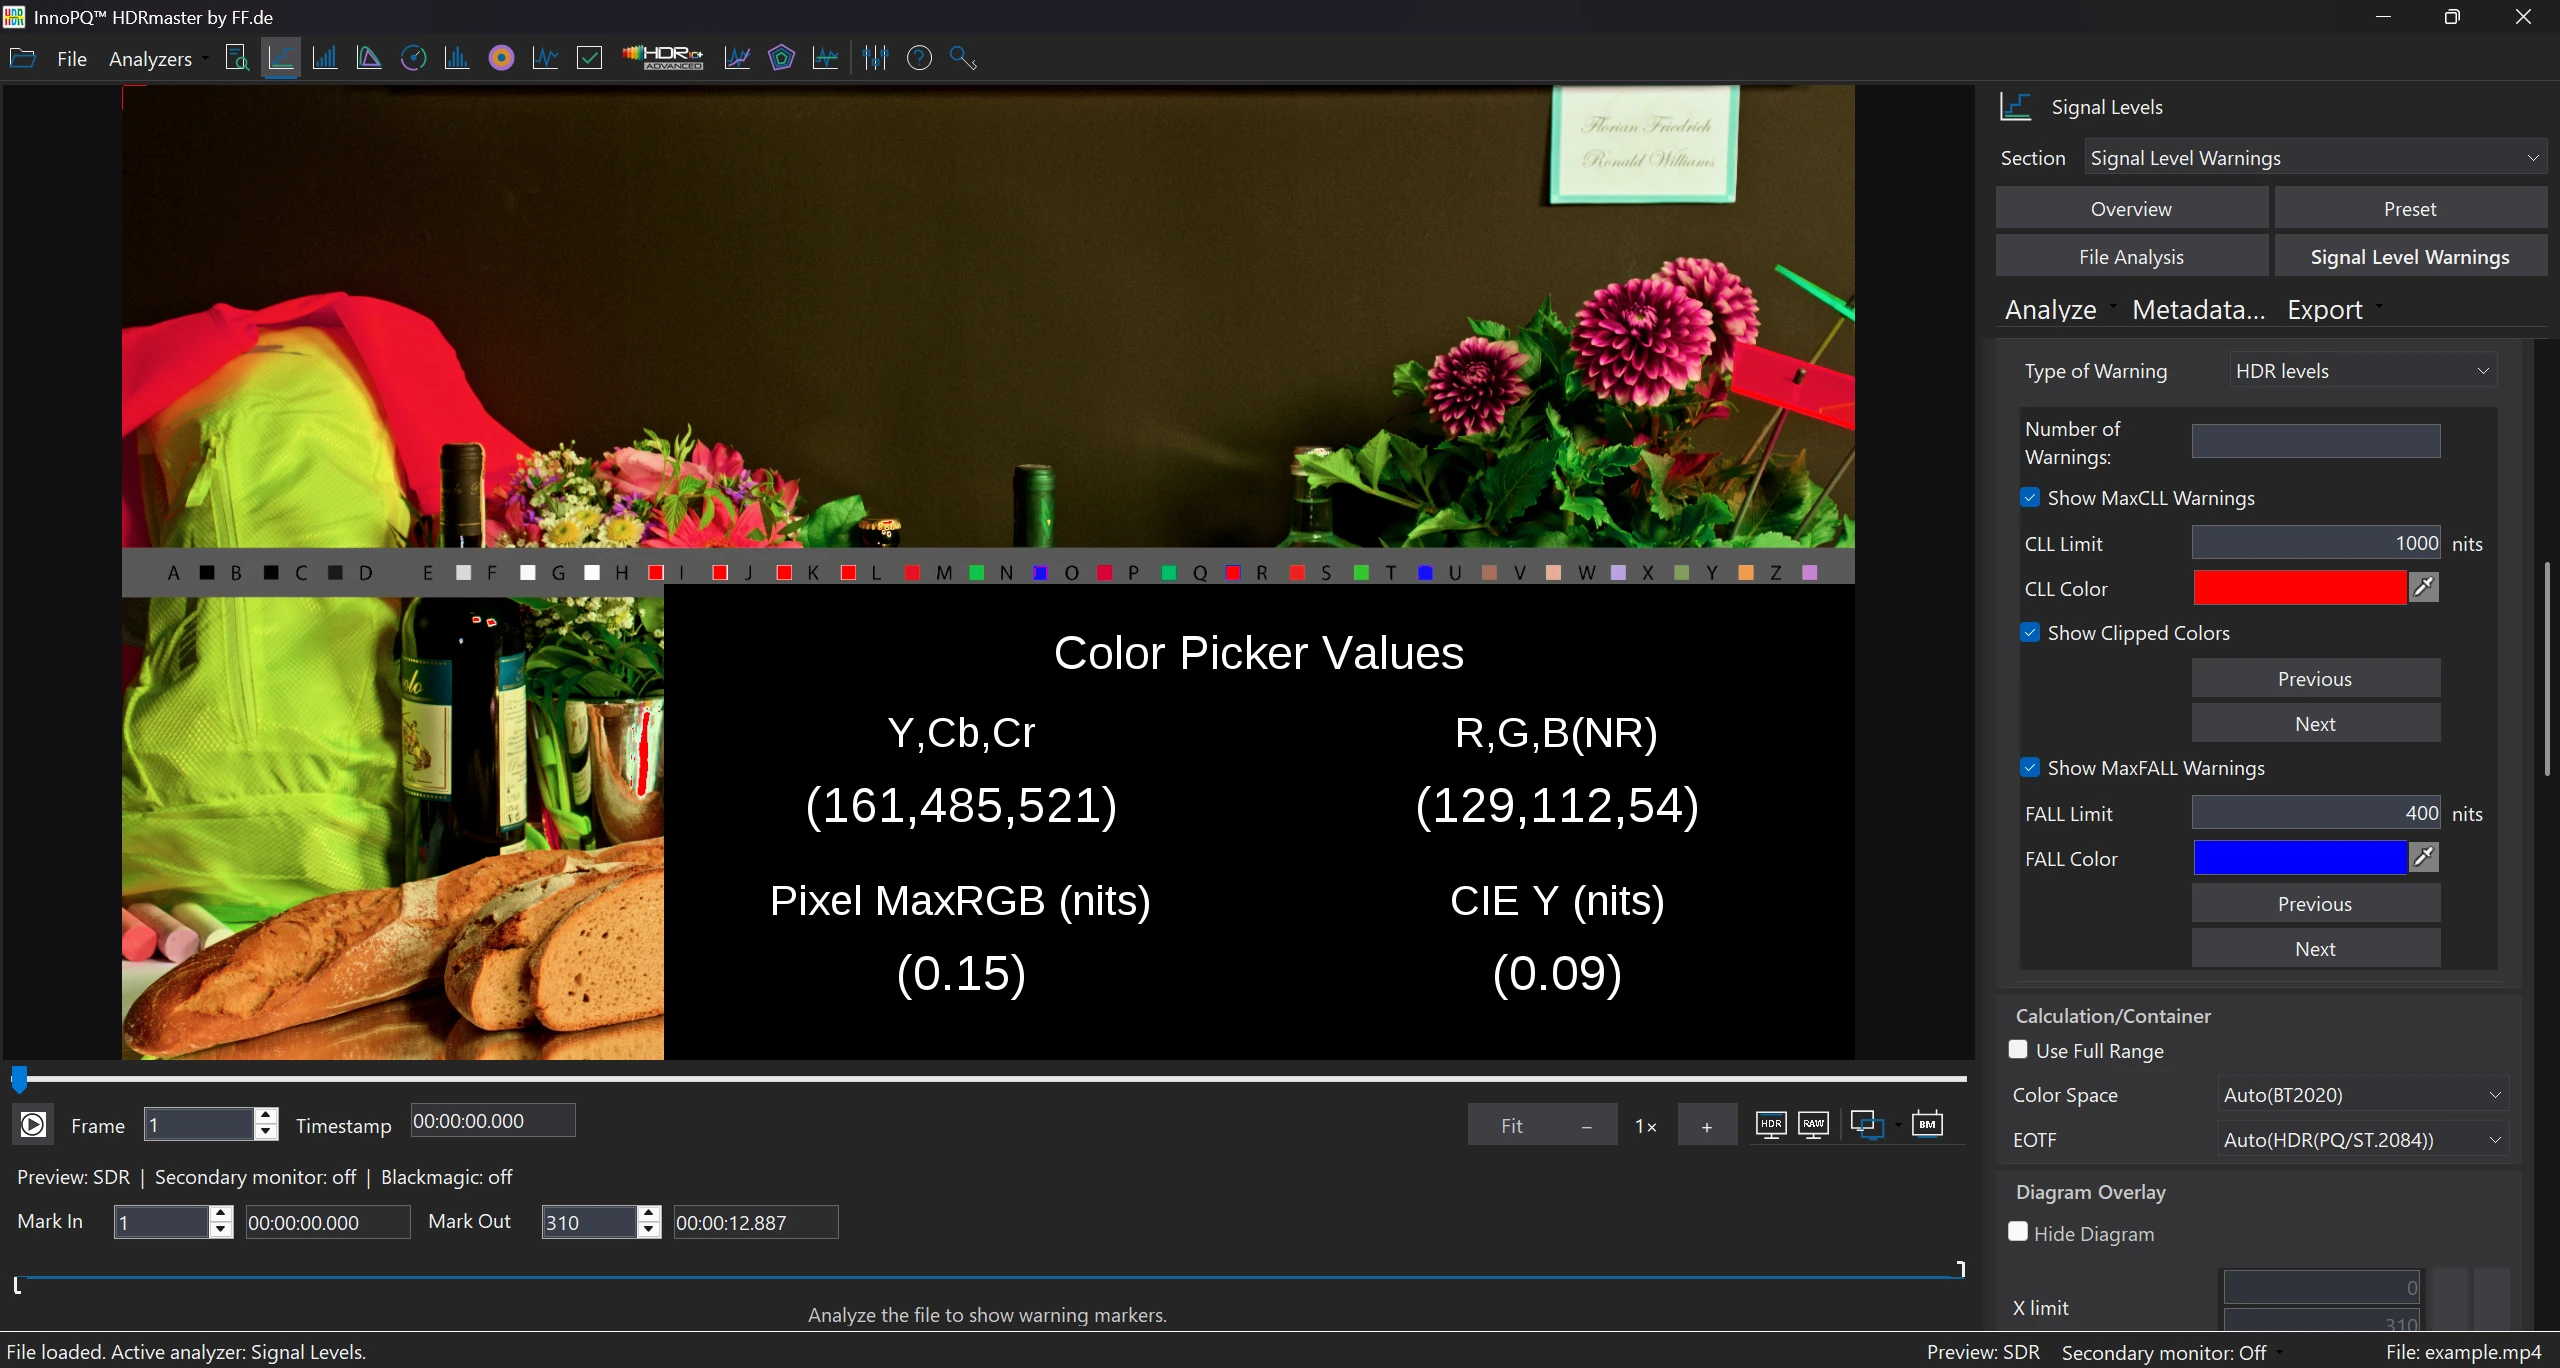This screenshot has height=1368, width=2560.
Task: Open the Metadata... menu
Action: tap(2198, 310)
